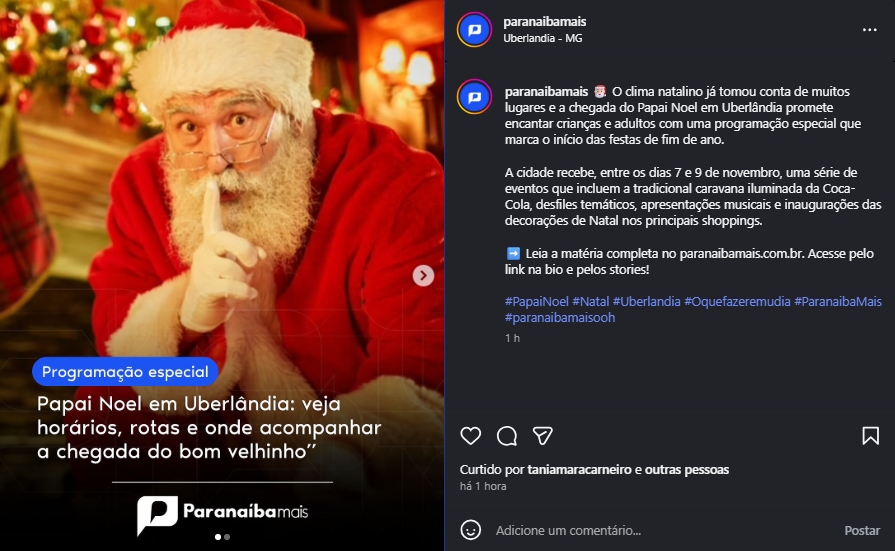Image resolution: width=895 pixels, height=551 pixels.
Task: View taniamaracarneiro profile from likes
Action: pyautogui.click(x=579, y=470)
